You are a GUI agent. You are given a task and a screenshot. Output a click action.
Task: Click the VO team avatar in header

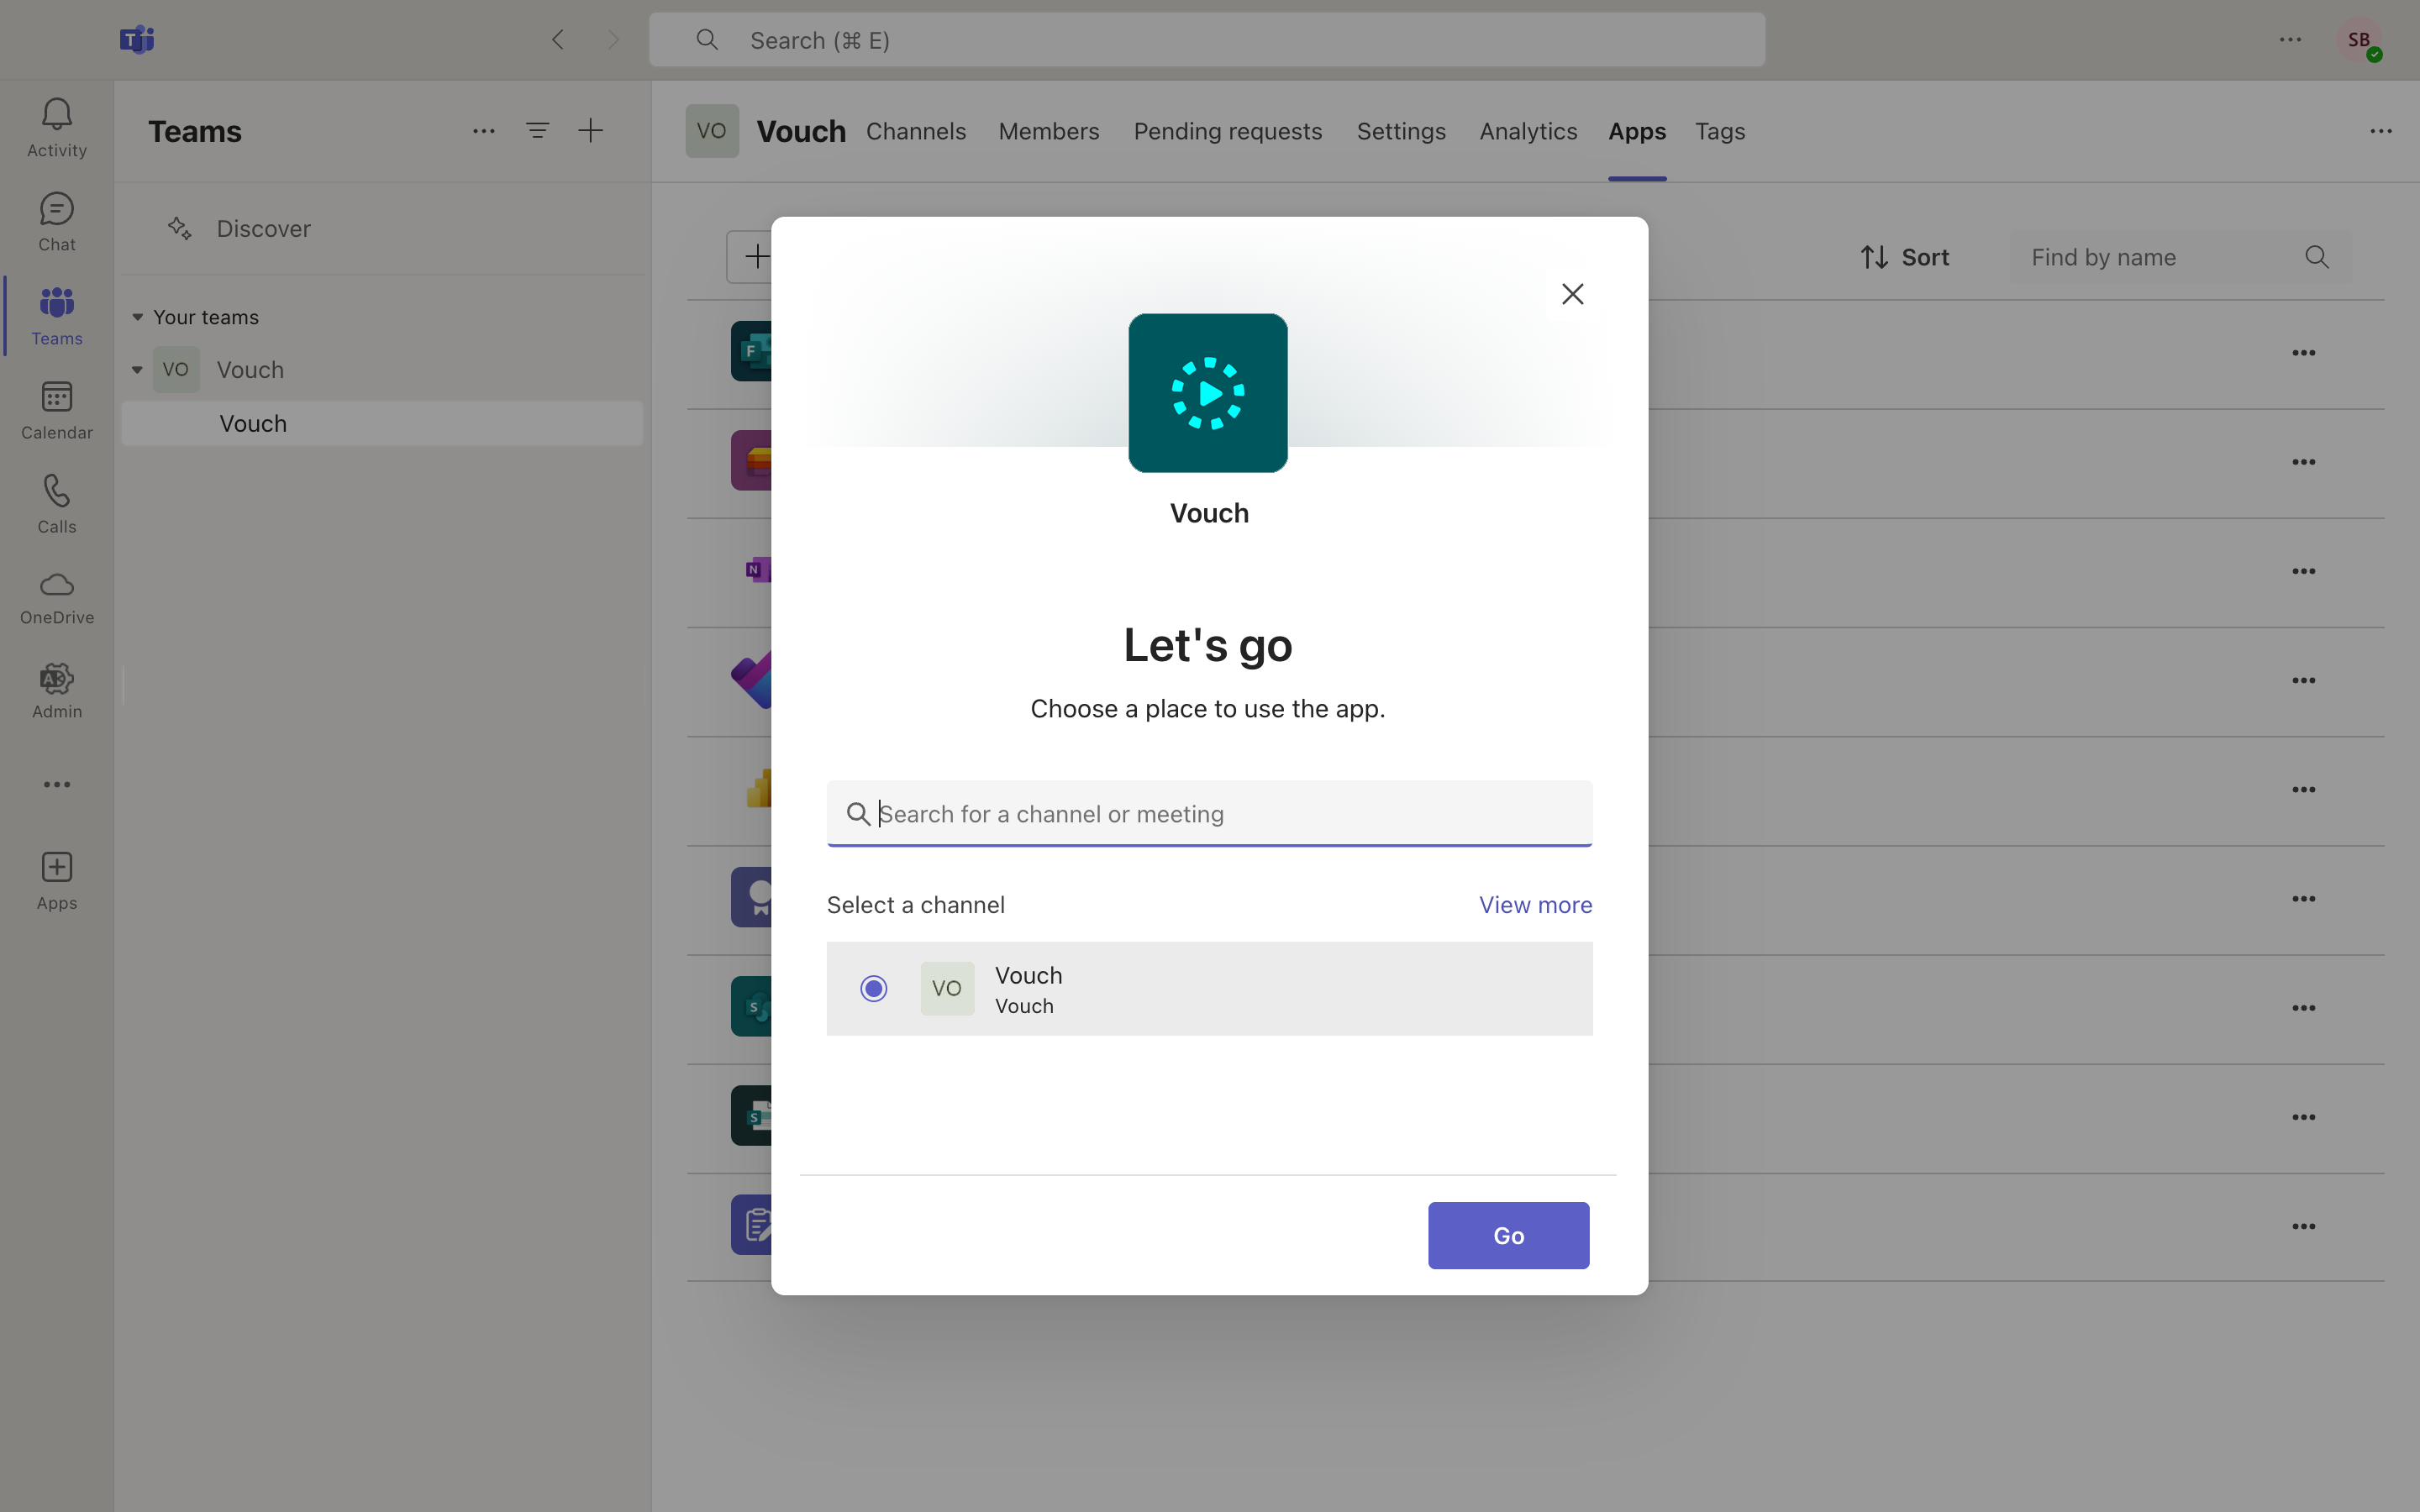click(x=712, y=131)
